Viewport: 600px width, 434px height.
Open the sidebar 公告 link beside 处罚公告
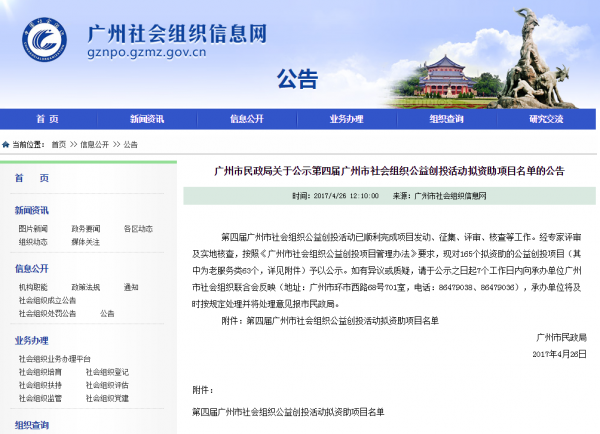coord(107,313)
